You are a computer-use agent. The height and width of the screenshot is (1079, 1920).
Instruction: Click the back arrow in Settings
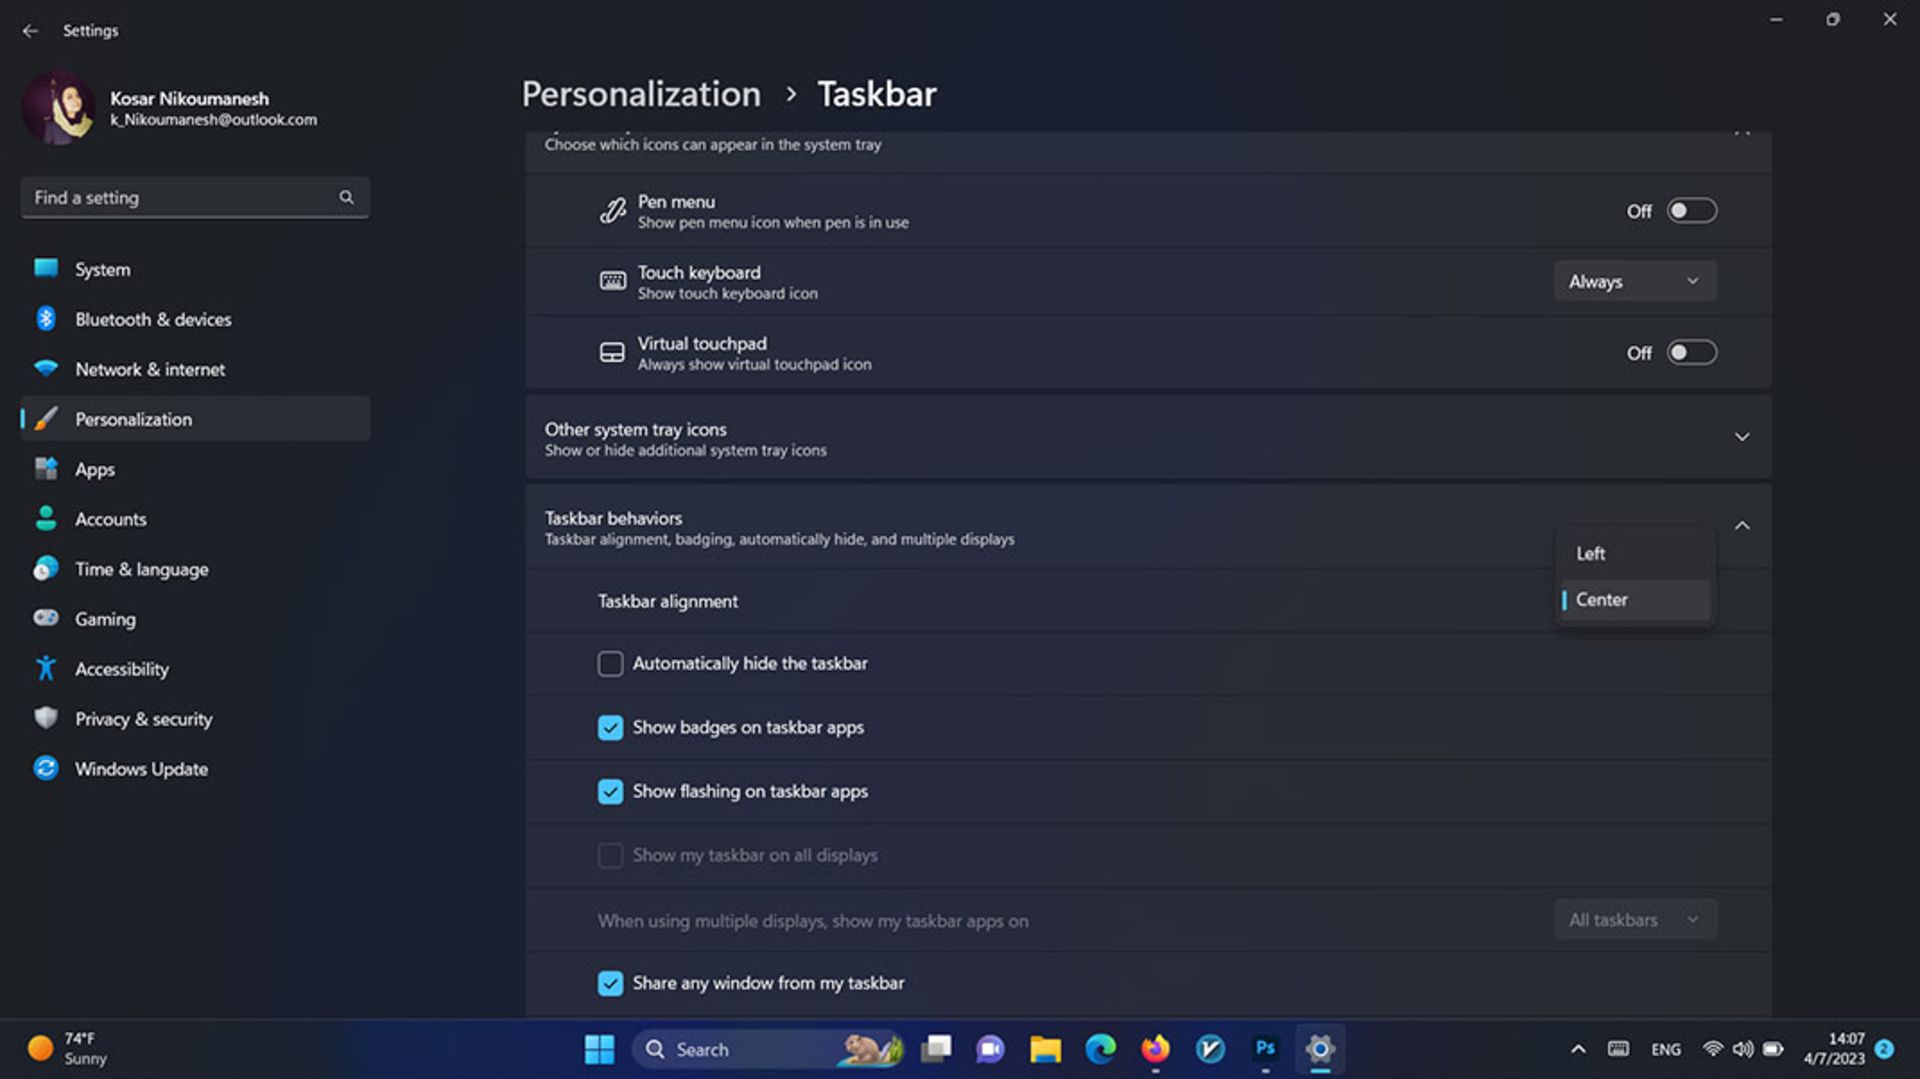pyautogui.click(x=30, y=31)
